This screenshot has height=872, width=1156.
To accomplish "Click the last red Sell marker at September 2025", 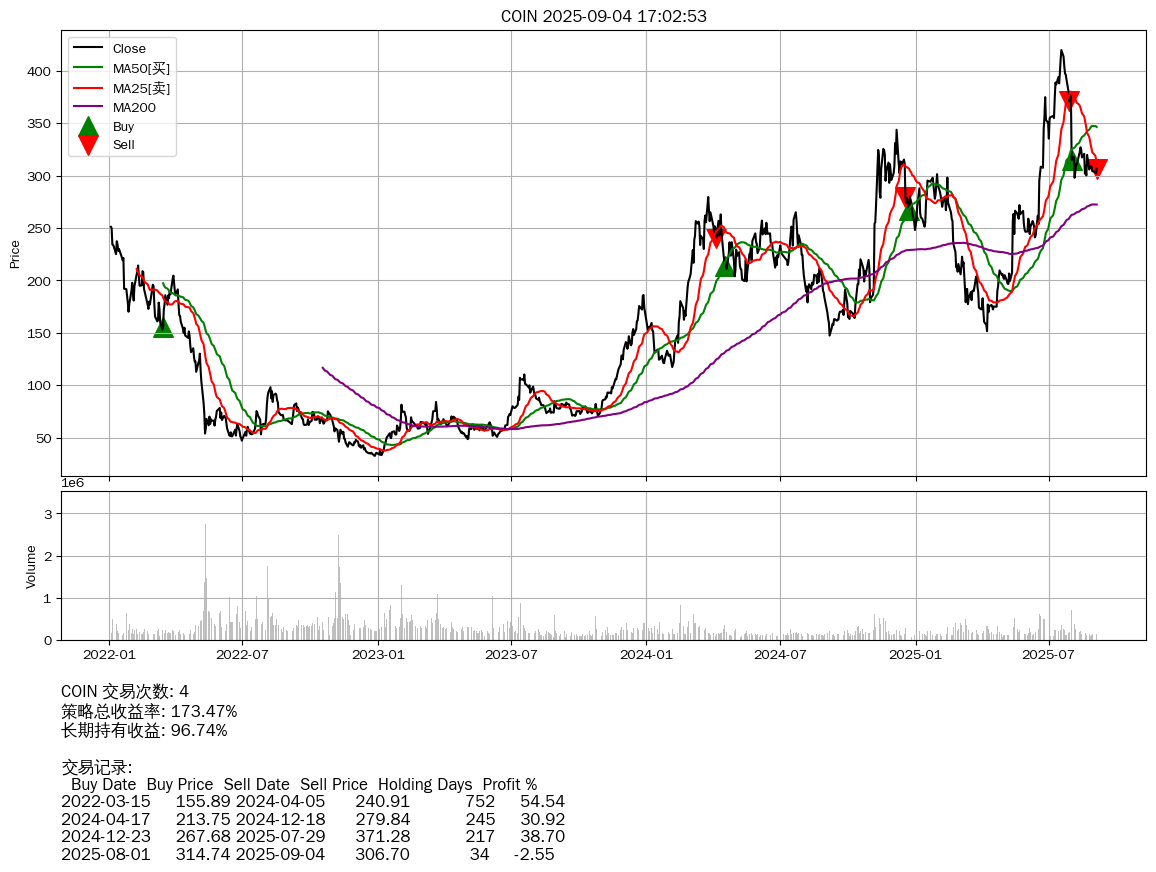I will coord(1097,168).
